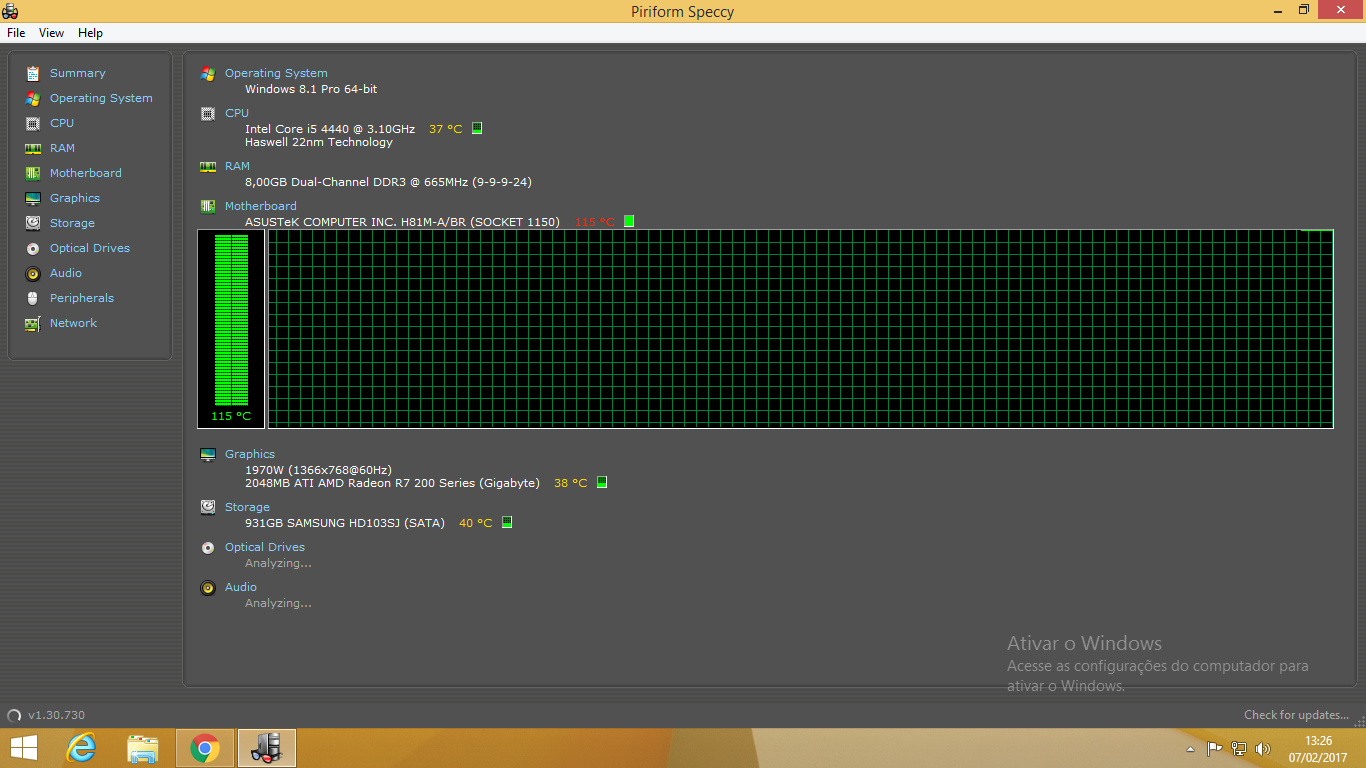Click the Audio icon in summary pane
1366x768 pixels.
tap(208, 587)
